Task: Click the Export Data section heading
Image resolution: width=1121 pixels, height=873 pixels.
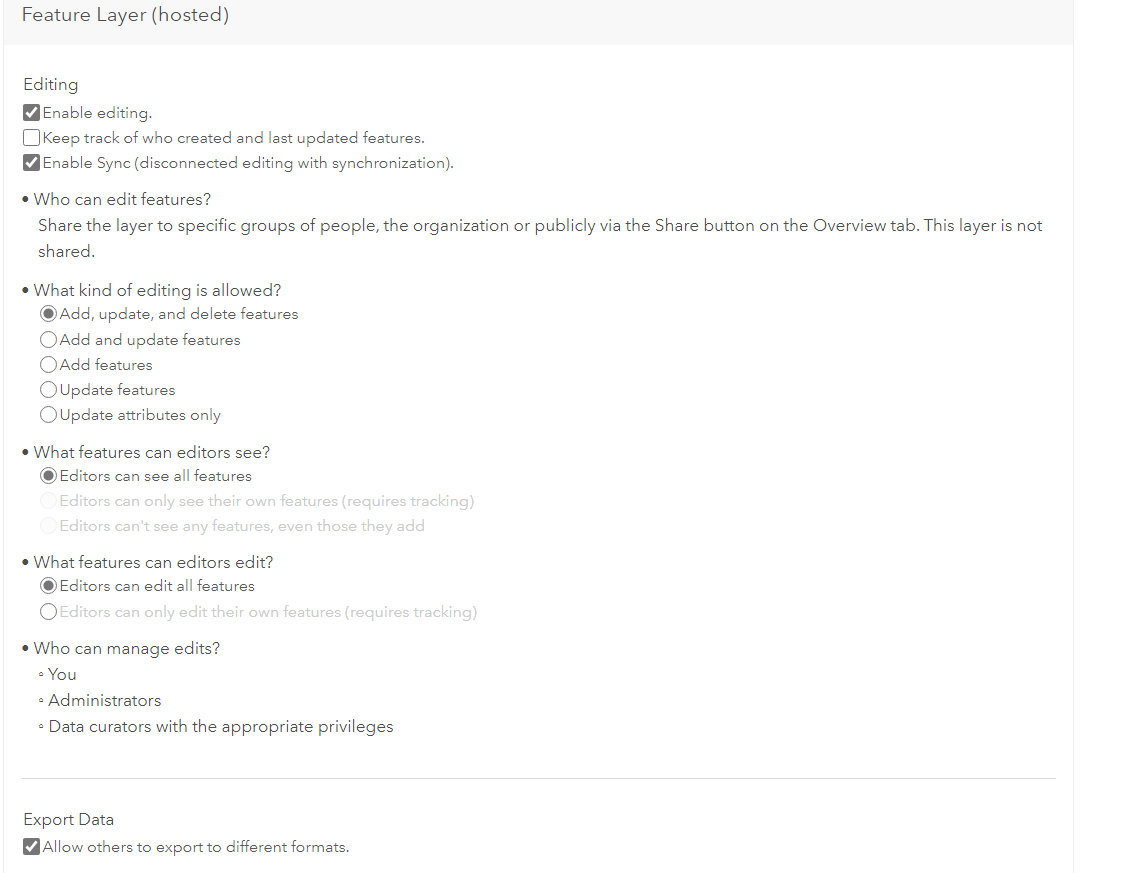Action: tap(69, 819)
